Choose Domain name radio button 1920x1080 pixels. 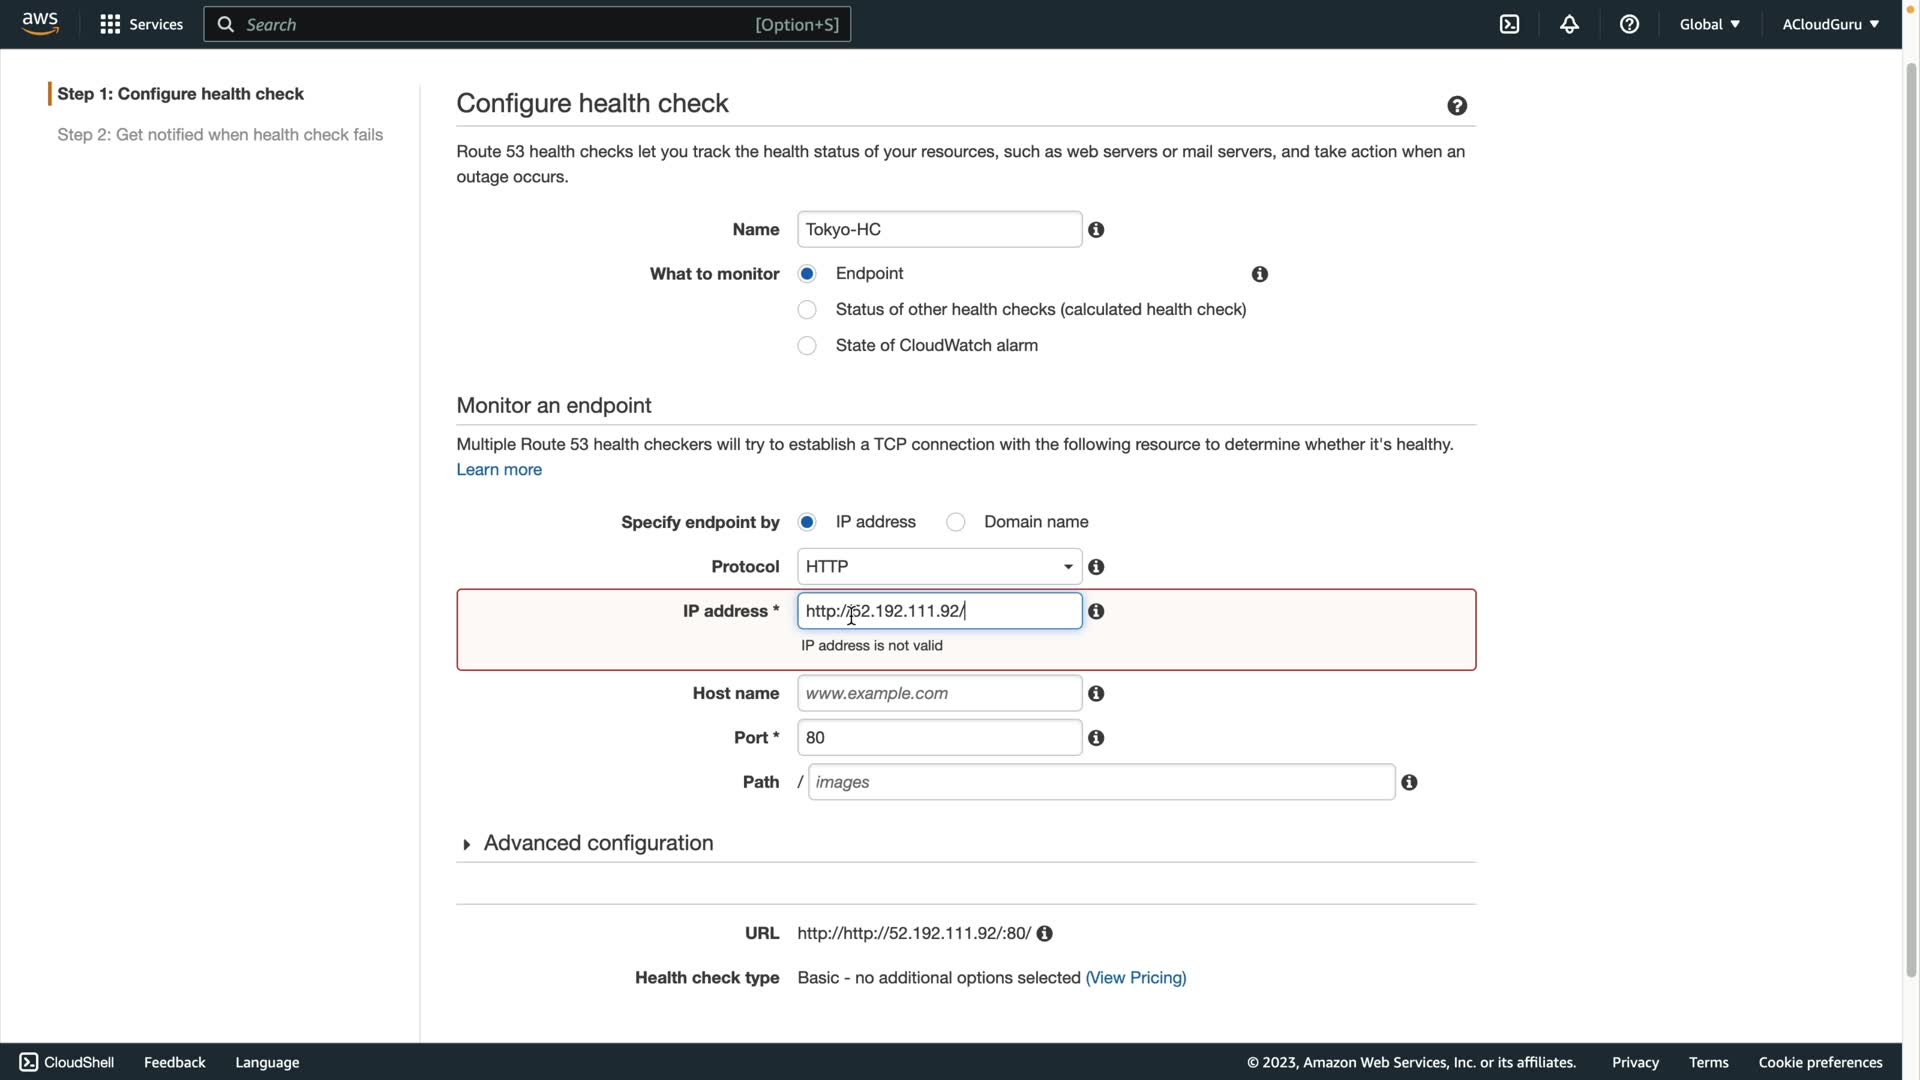956,522
